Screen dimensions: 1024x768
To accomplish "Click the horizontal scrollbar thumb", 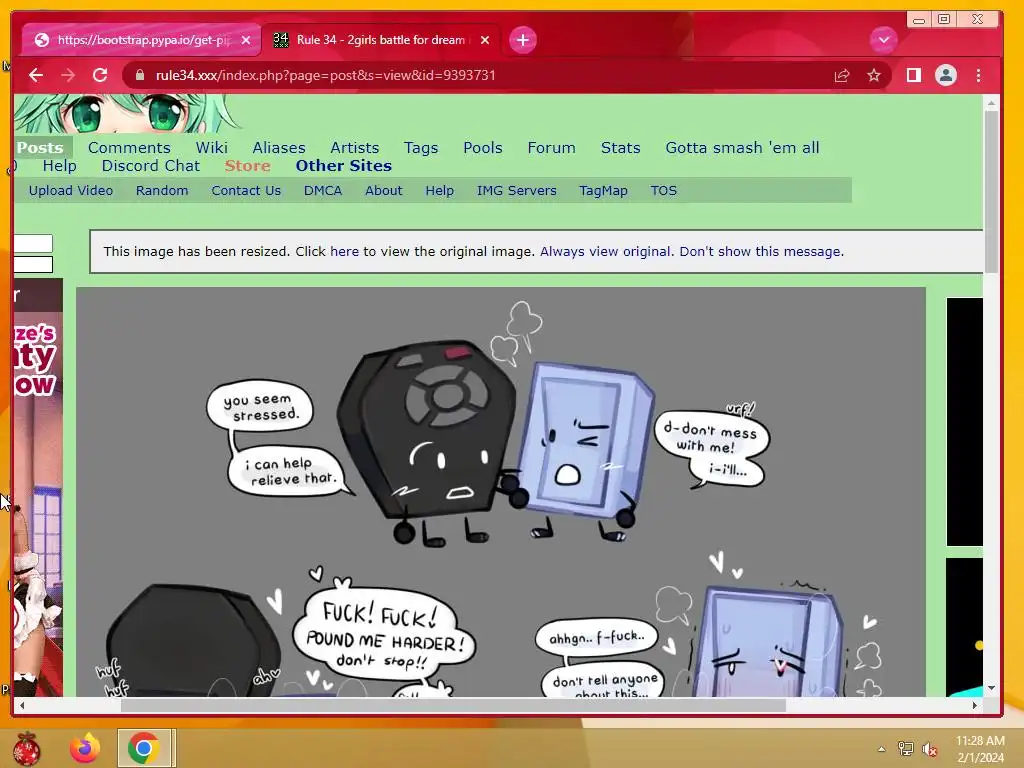I will click(x=453, y=705).
